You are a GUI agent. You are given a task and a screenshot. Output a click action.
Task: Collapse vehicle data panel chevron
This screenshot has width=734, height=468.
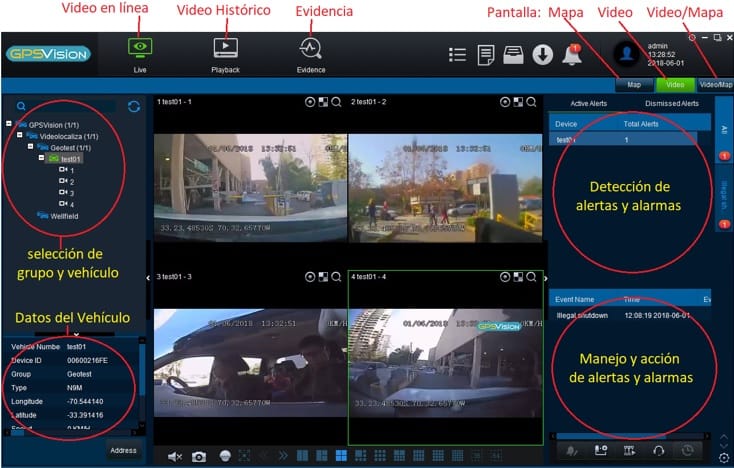[x=76, y=334]
